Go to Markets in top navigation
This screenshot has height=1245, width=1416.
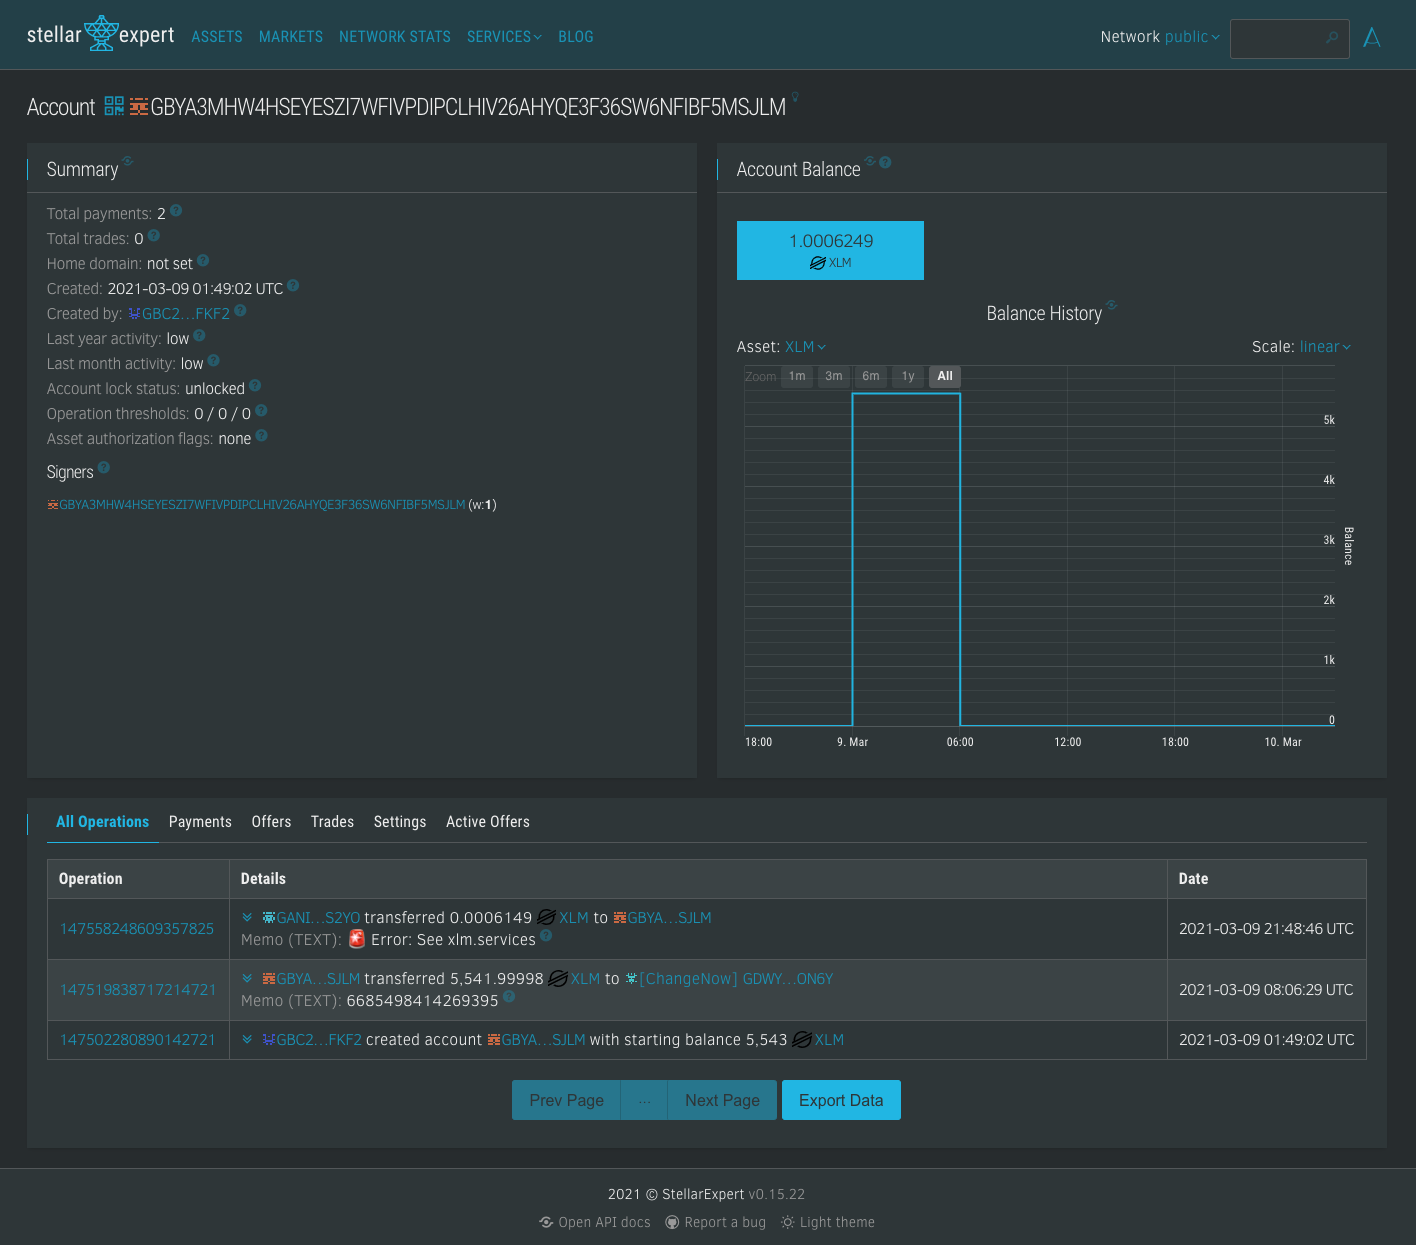(291, 37)
